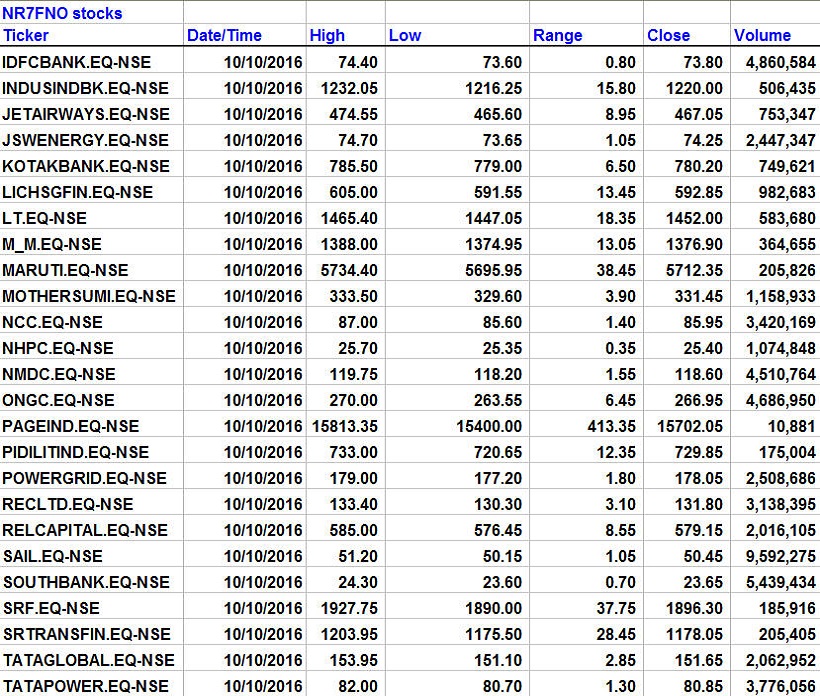The image size is (820, 696).
Task: Click the MARUTI.EQ-NSE ticker cell
Action: [x=65, y=270]
